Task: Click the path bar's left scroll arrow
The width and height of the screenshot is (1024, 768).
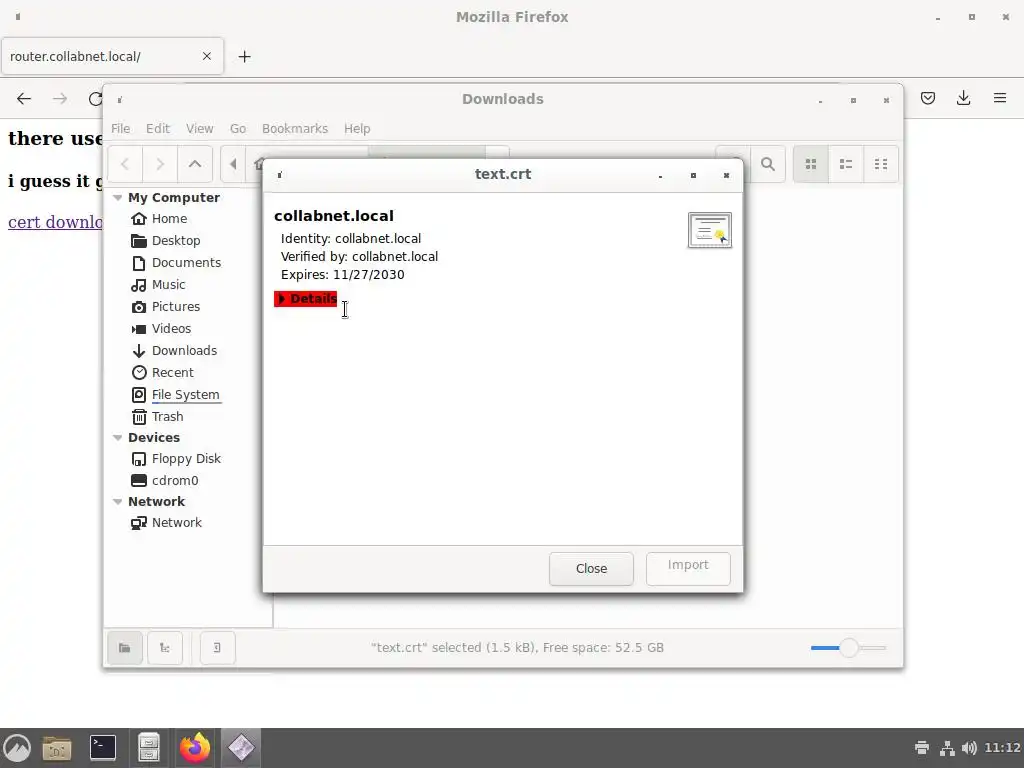Action: [x=233, y=164]
